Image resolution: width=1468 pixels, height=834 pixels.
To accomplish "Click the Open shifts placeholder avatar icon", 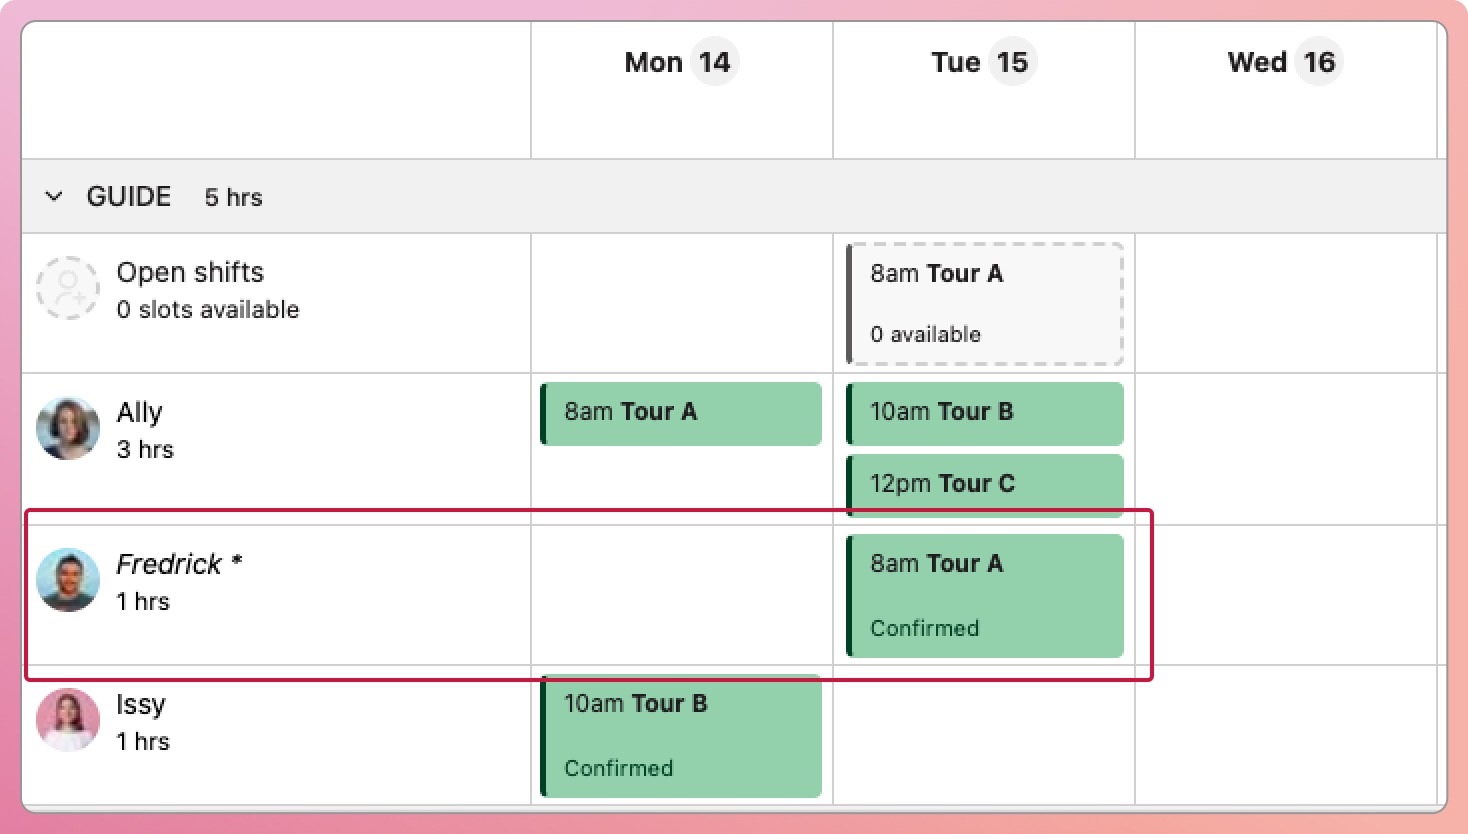I will 67,289.
